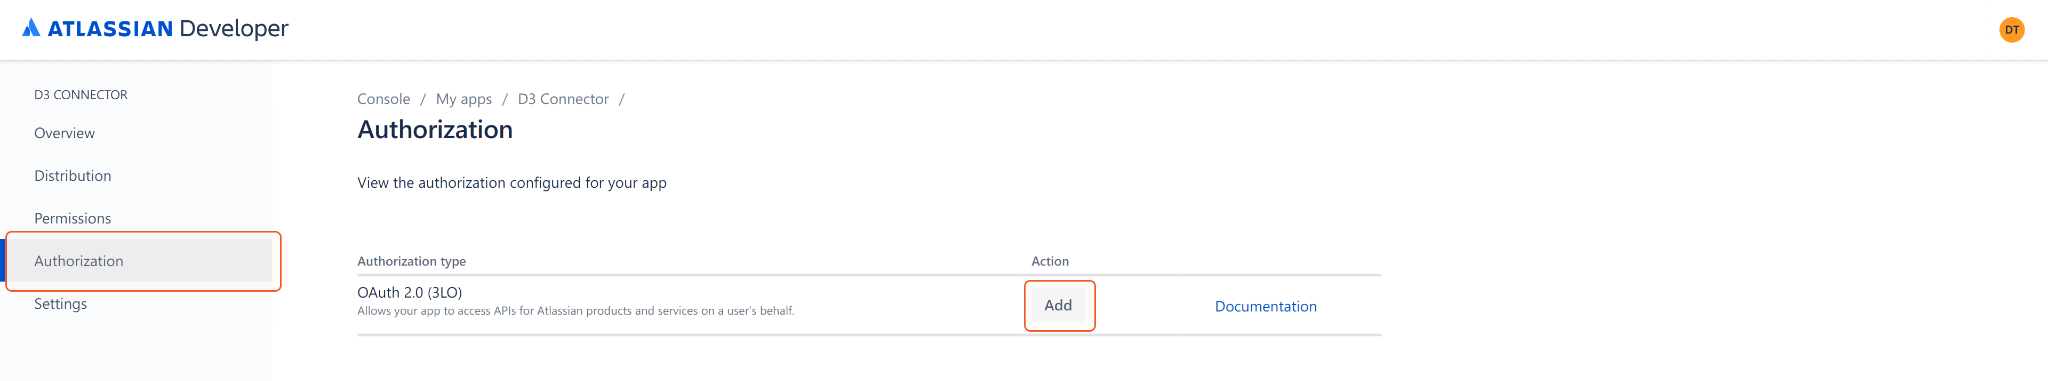Click the Authorization type column header
This screenshot has width=2048, height=381.
tap(412, 261)
